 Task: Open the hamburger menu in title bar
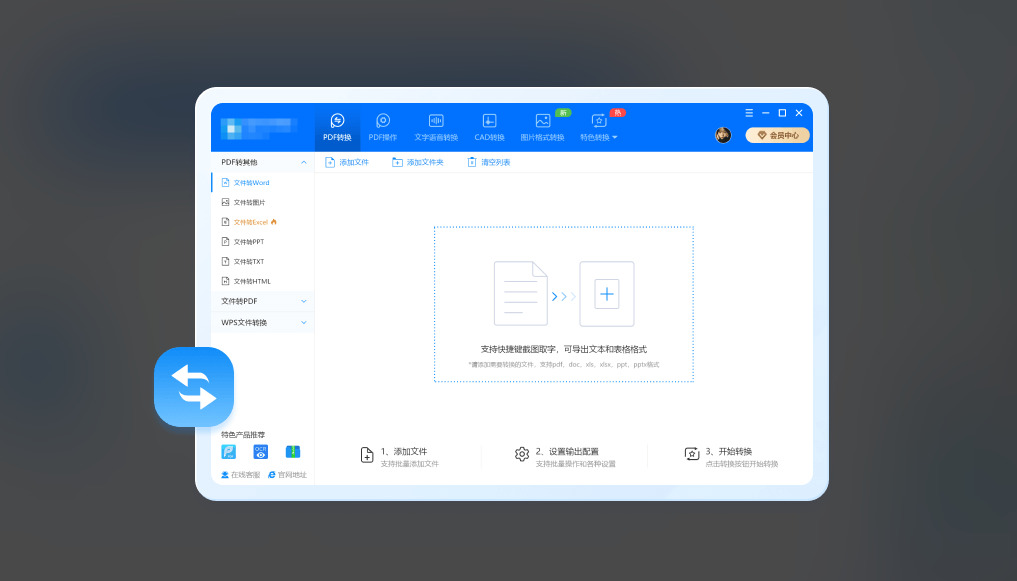[749, 113]
